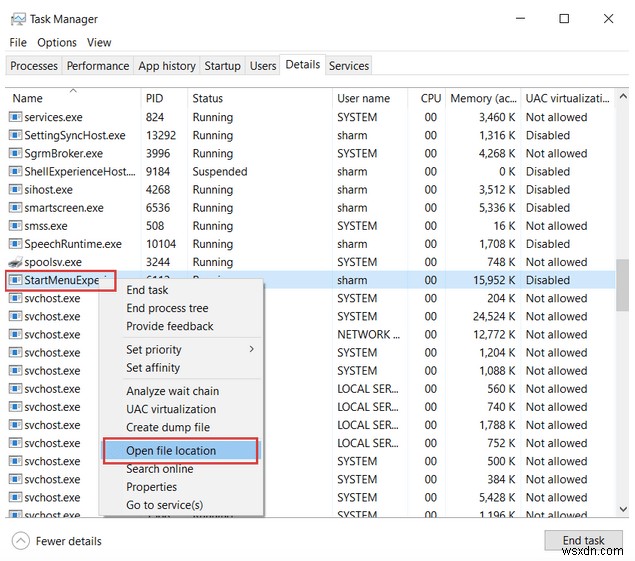Choose Open file location menu item
The height and width of the screenshot is (561, 635).
pos(180,451)
